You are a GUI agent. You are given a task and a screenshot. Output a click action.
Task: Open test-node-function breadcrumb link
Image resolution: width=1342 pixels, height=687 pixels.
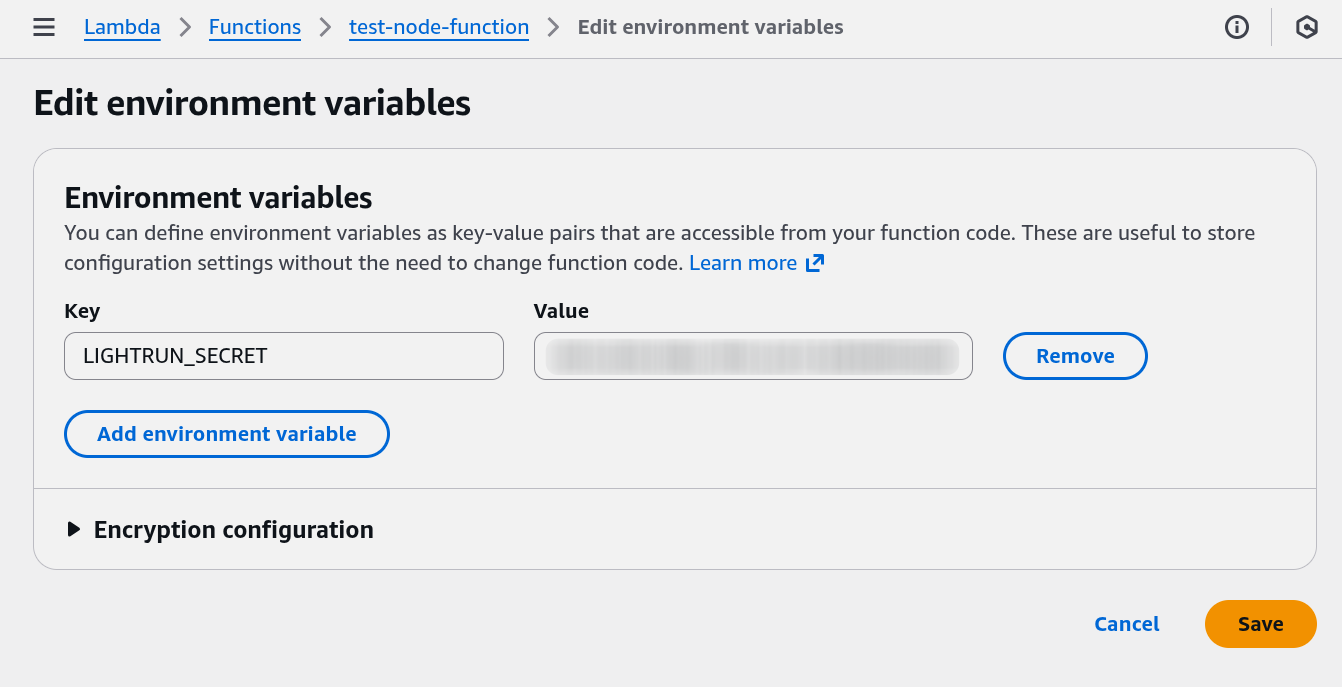tap(439, 27)
